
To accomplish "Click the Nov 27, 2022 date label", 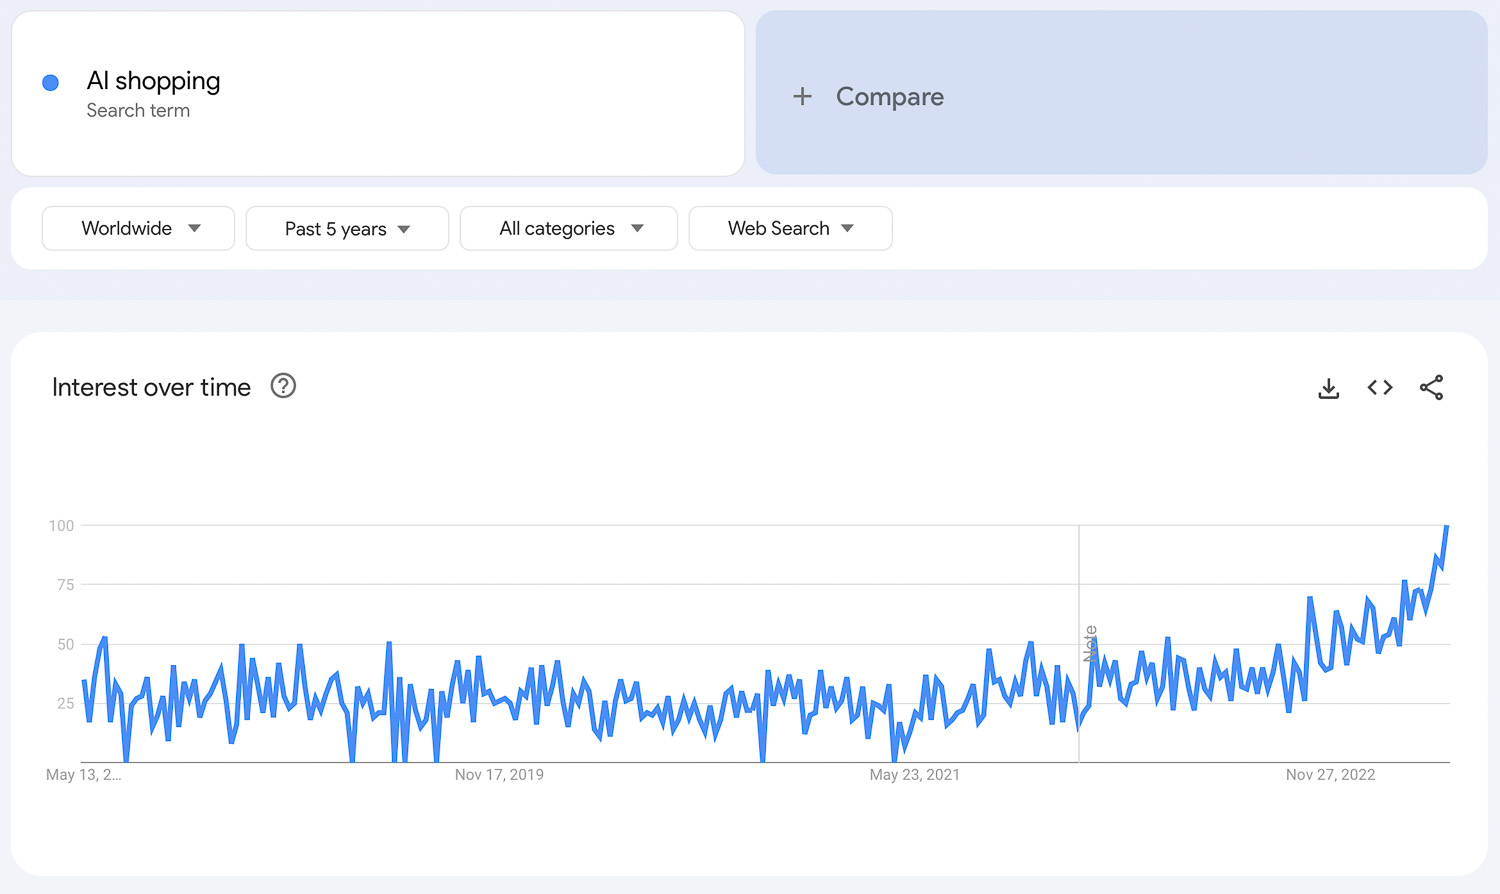I will pos(1330,775).
